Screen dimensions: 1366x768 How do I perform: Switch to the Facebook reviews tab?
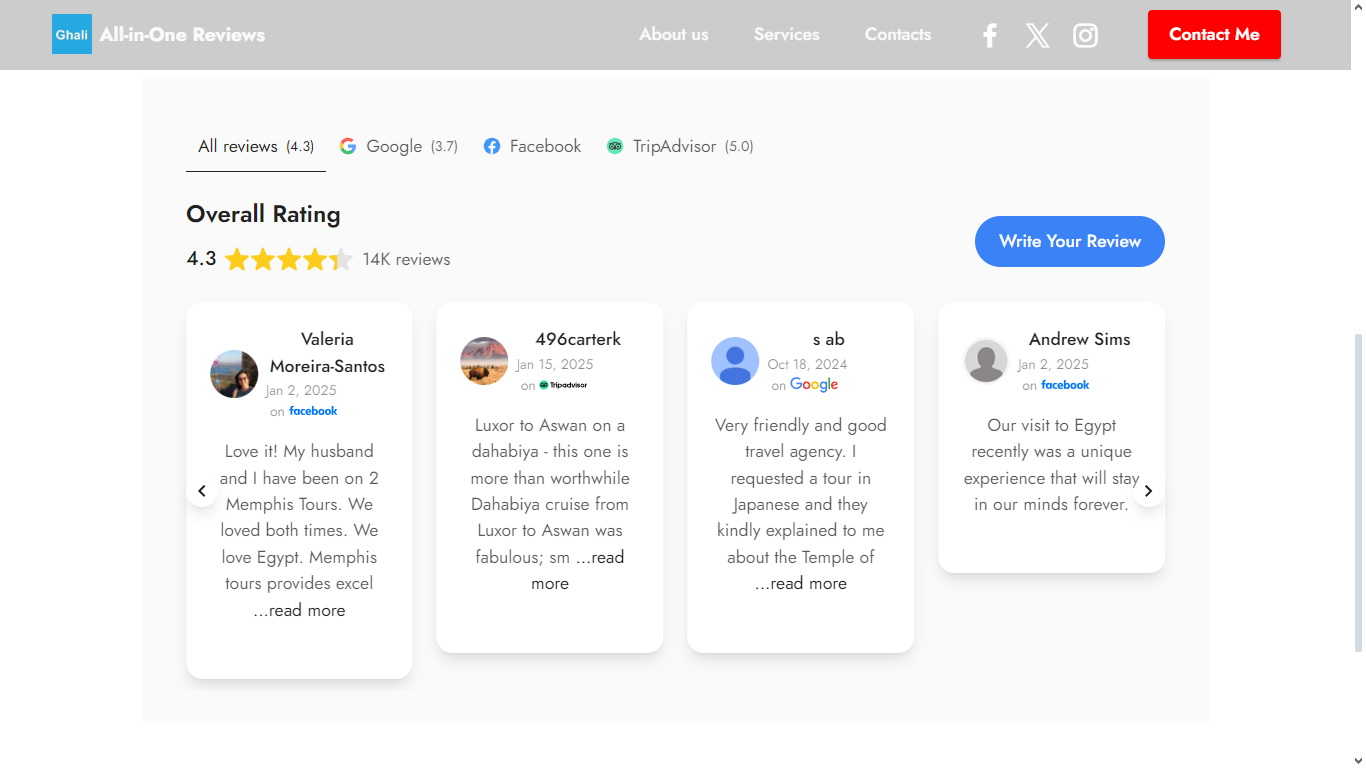click(532, 146)
